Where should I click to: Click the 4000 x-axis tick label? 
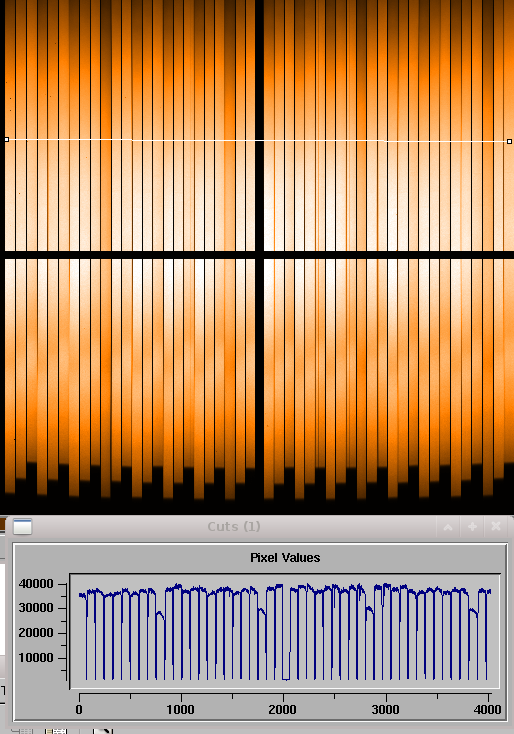pyautogui.click(x=487, y=710)
